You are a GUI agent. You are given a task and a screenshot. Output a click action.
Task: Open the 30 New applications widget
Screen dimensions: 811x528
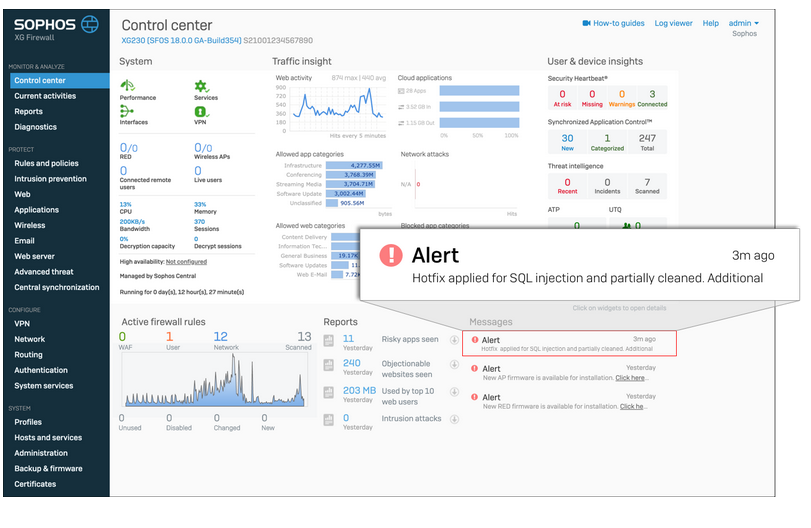(567, 142)
